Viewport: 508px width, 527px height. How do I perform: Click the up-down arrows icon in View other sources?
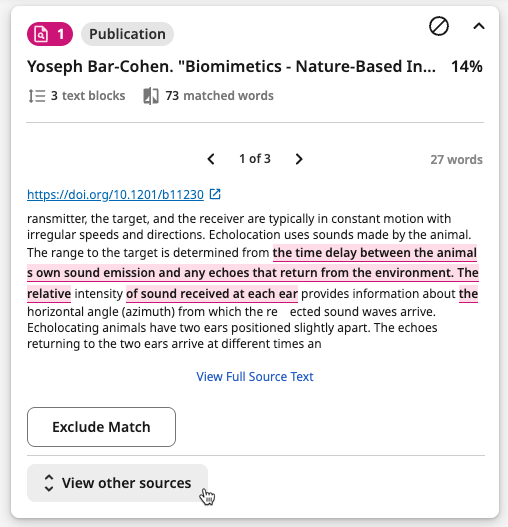pos(49,483)
